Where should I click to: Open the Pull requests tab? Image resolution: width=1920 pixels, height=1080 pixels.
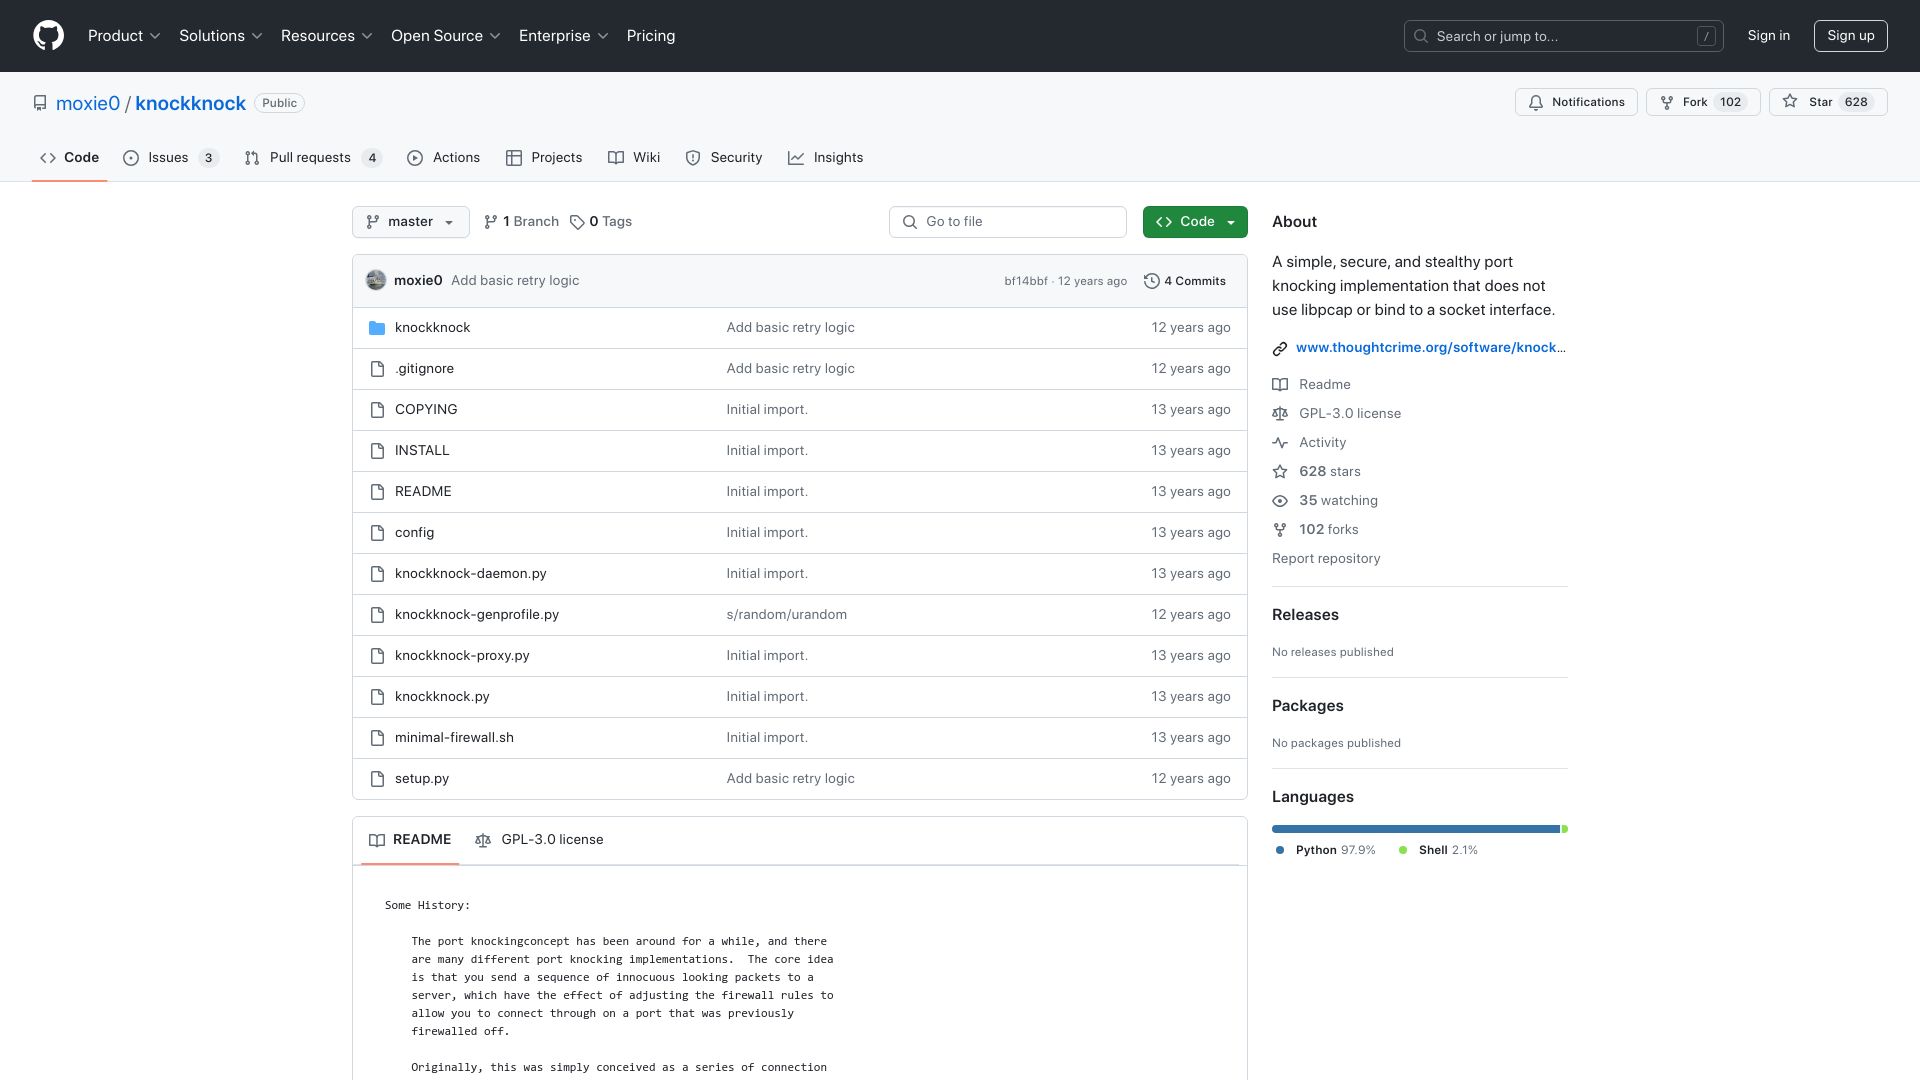tap(313, 158)
